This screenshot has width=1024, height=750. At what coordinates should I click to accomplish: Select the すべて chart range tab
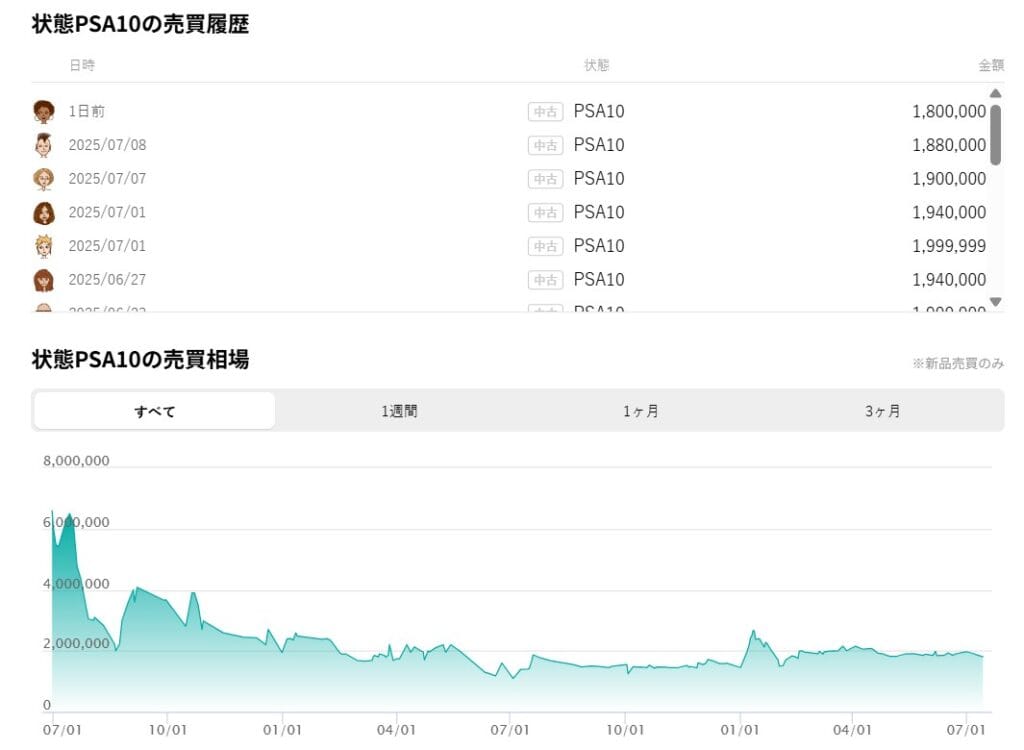(155, 411)
